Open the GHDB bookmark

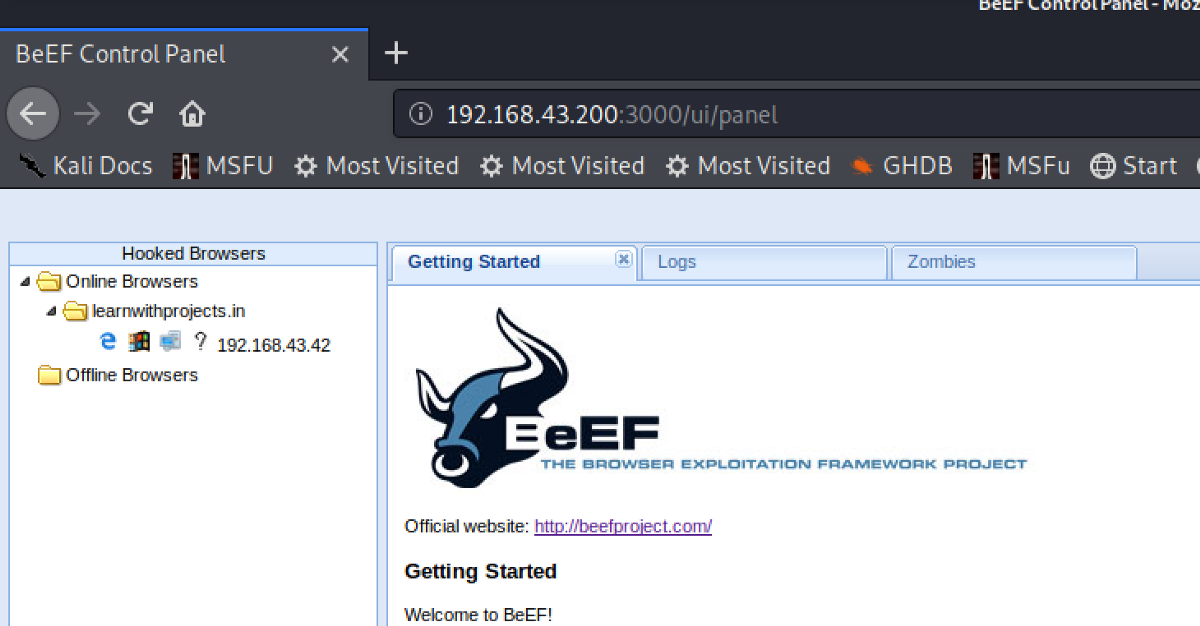click(901, 166)
